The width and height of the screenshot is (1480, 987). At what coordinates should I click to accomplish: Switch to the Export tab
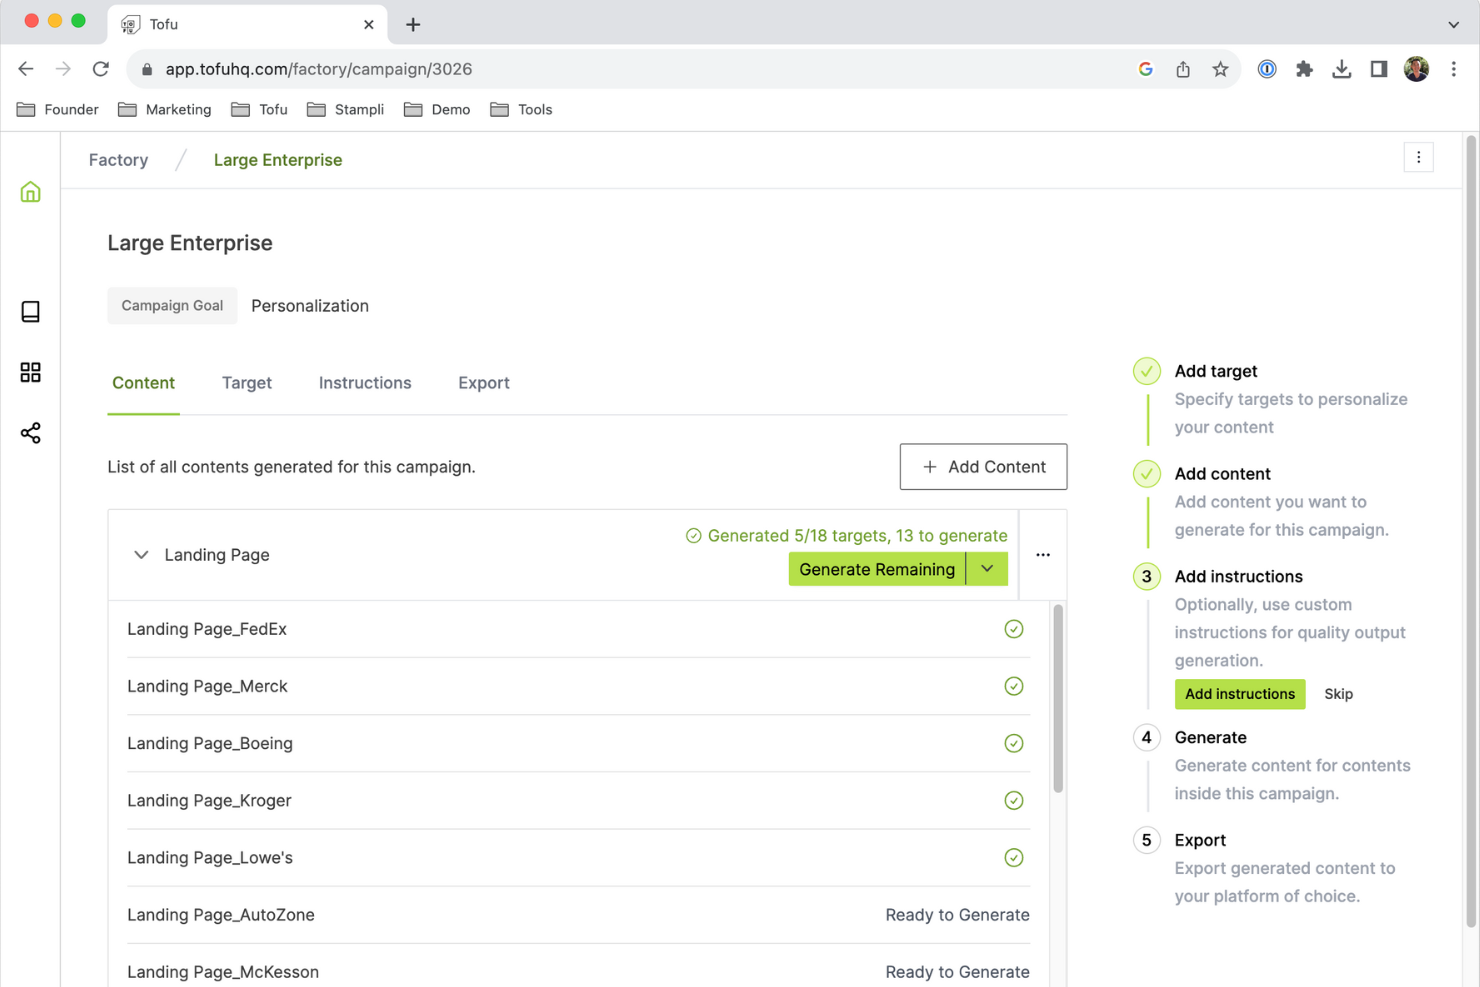pyautogui.click(x=484, y=383)
